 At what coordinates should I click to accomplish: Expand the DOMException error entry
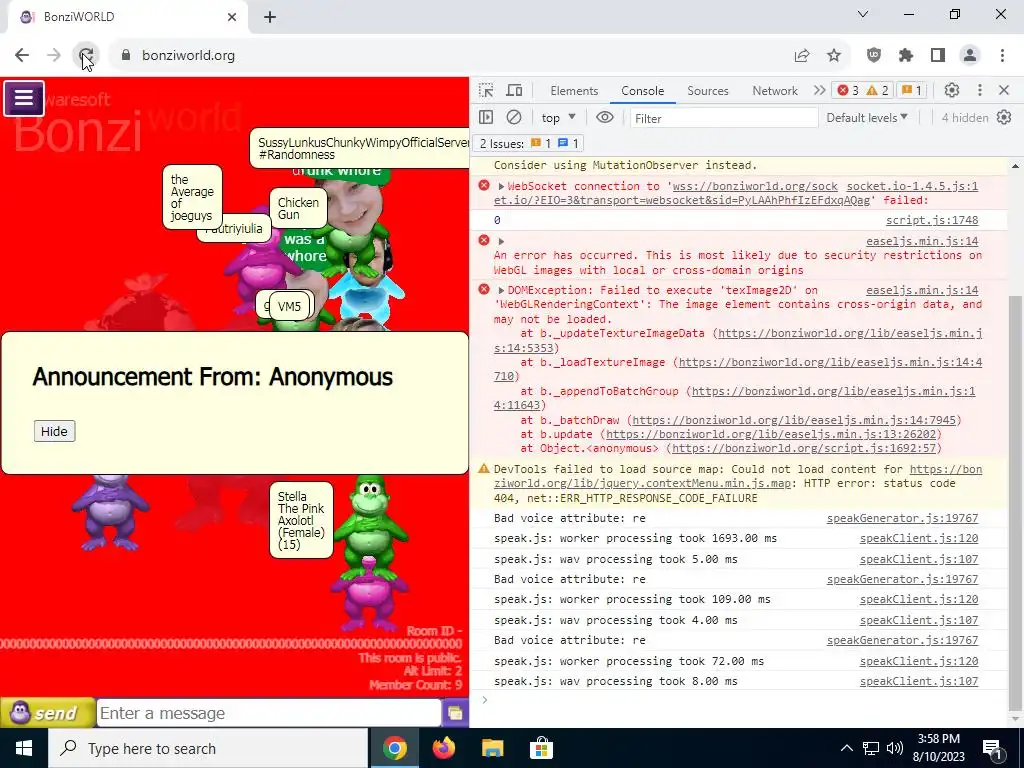pyautogui.click(x=501, y=291)
